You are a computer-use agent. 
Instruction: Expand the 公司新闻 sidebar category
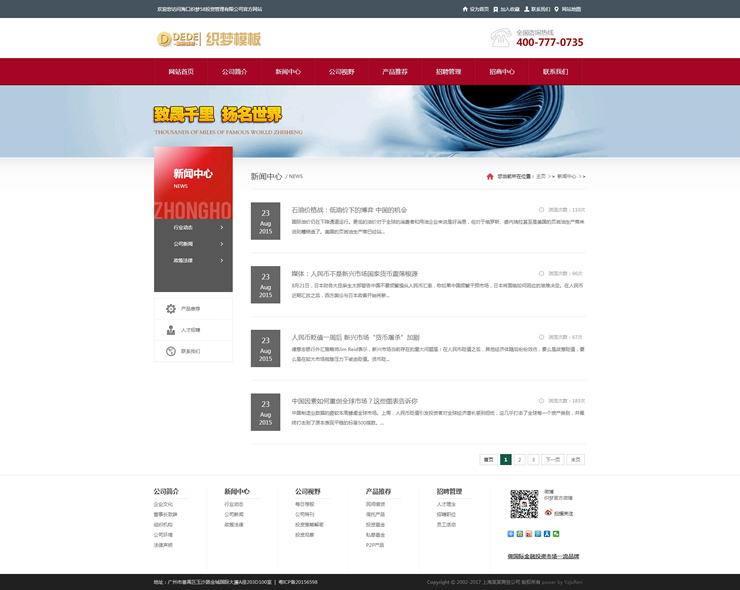193,244
